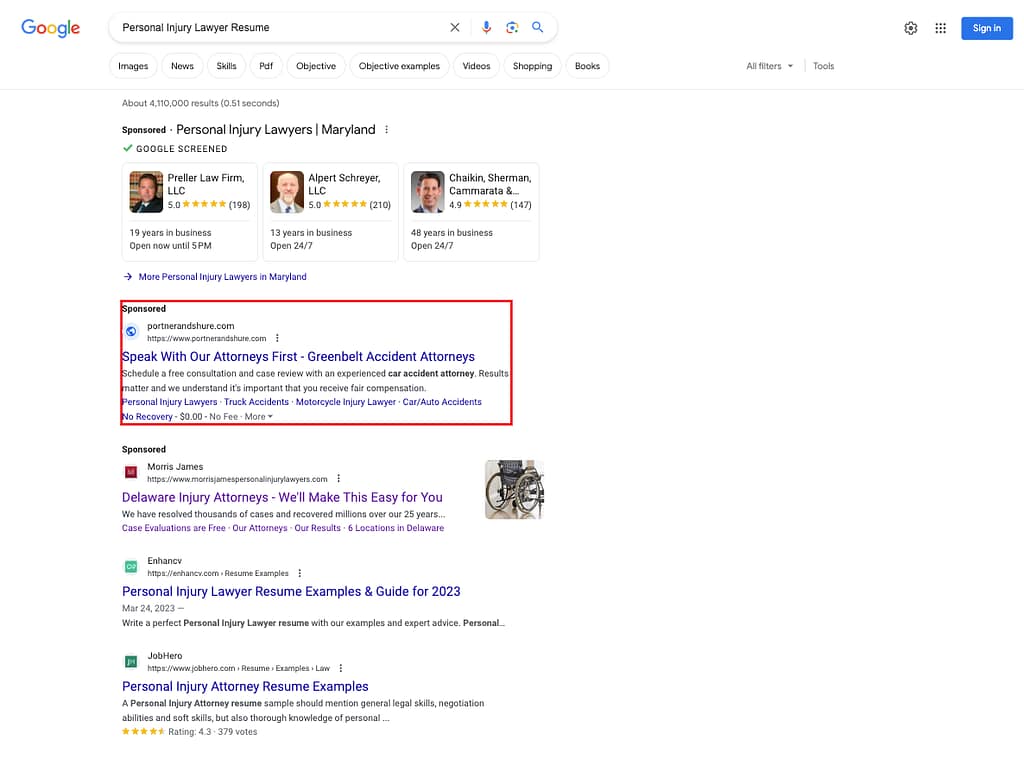This screenshot has width=1024, height=760.
Task: Open More Personal Injury Lawyers in Maryland link
Action: pyautogui.click(x=222, y=277)
